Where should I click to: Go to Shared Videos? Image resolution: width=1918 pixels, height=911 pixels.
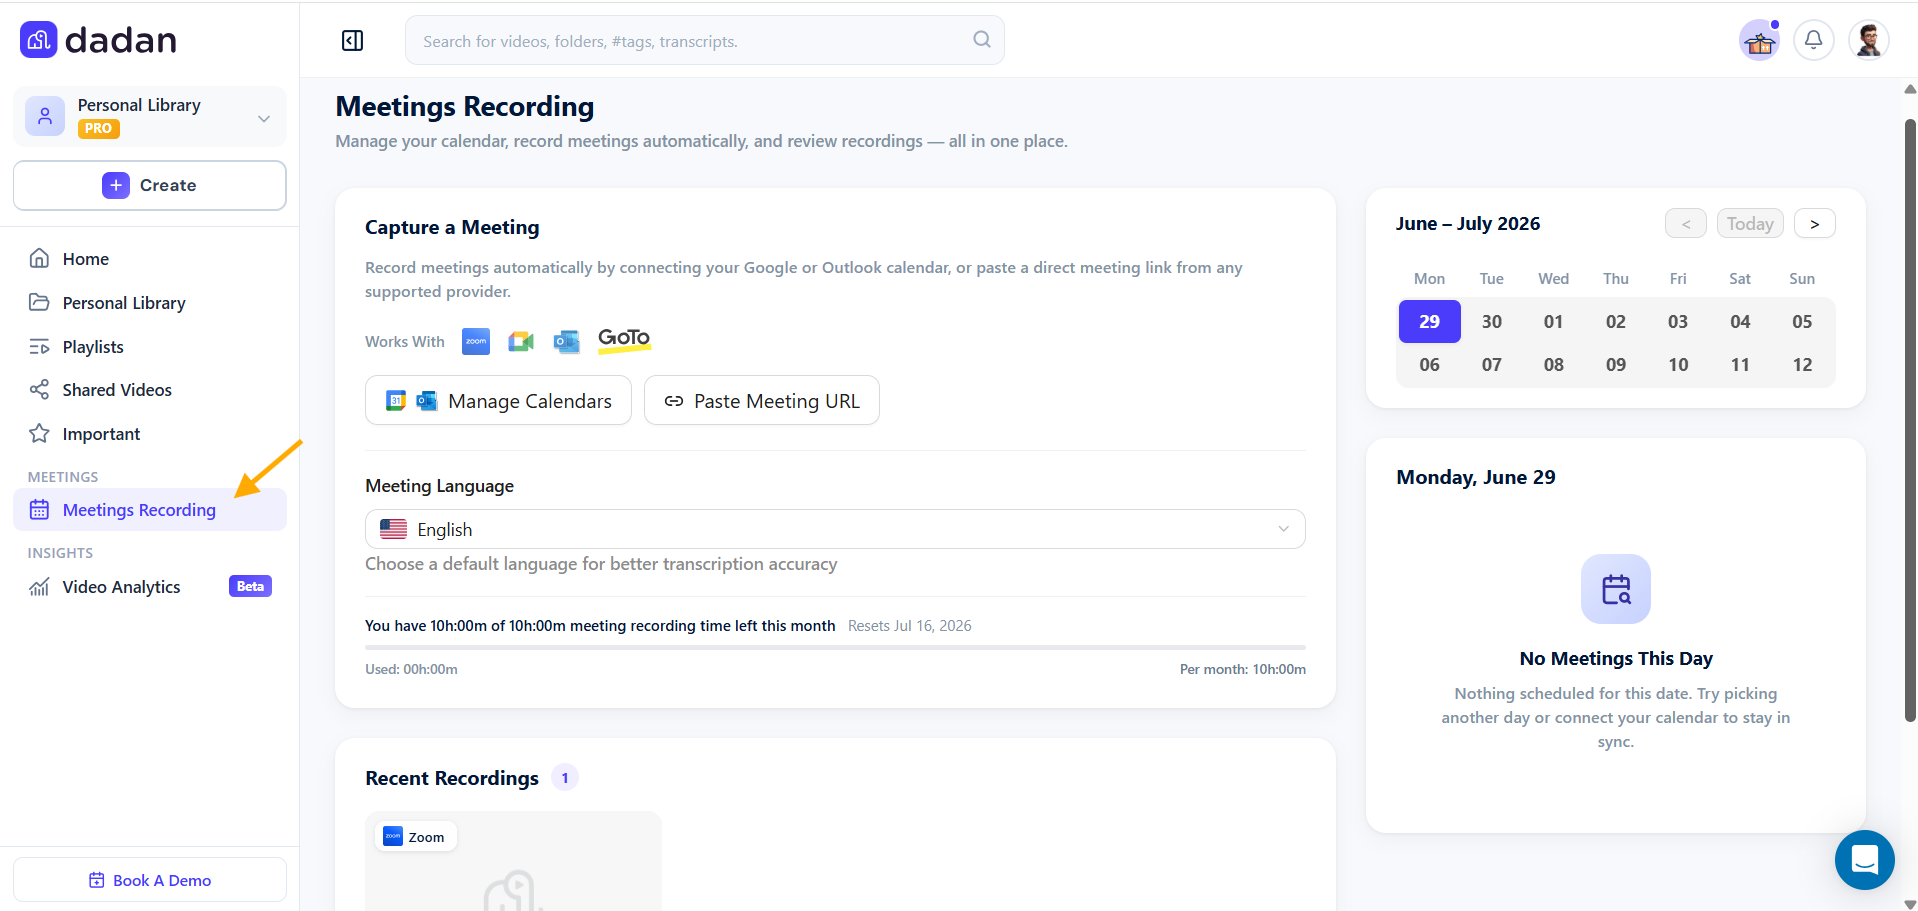click(117, 390)
